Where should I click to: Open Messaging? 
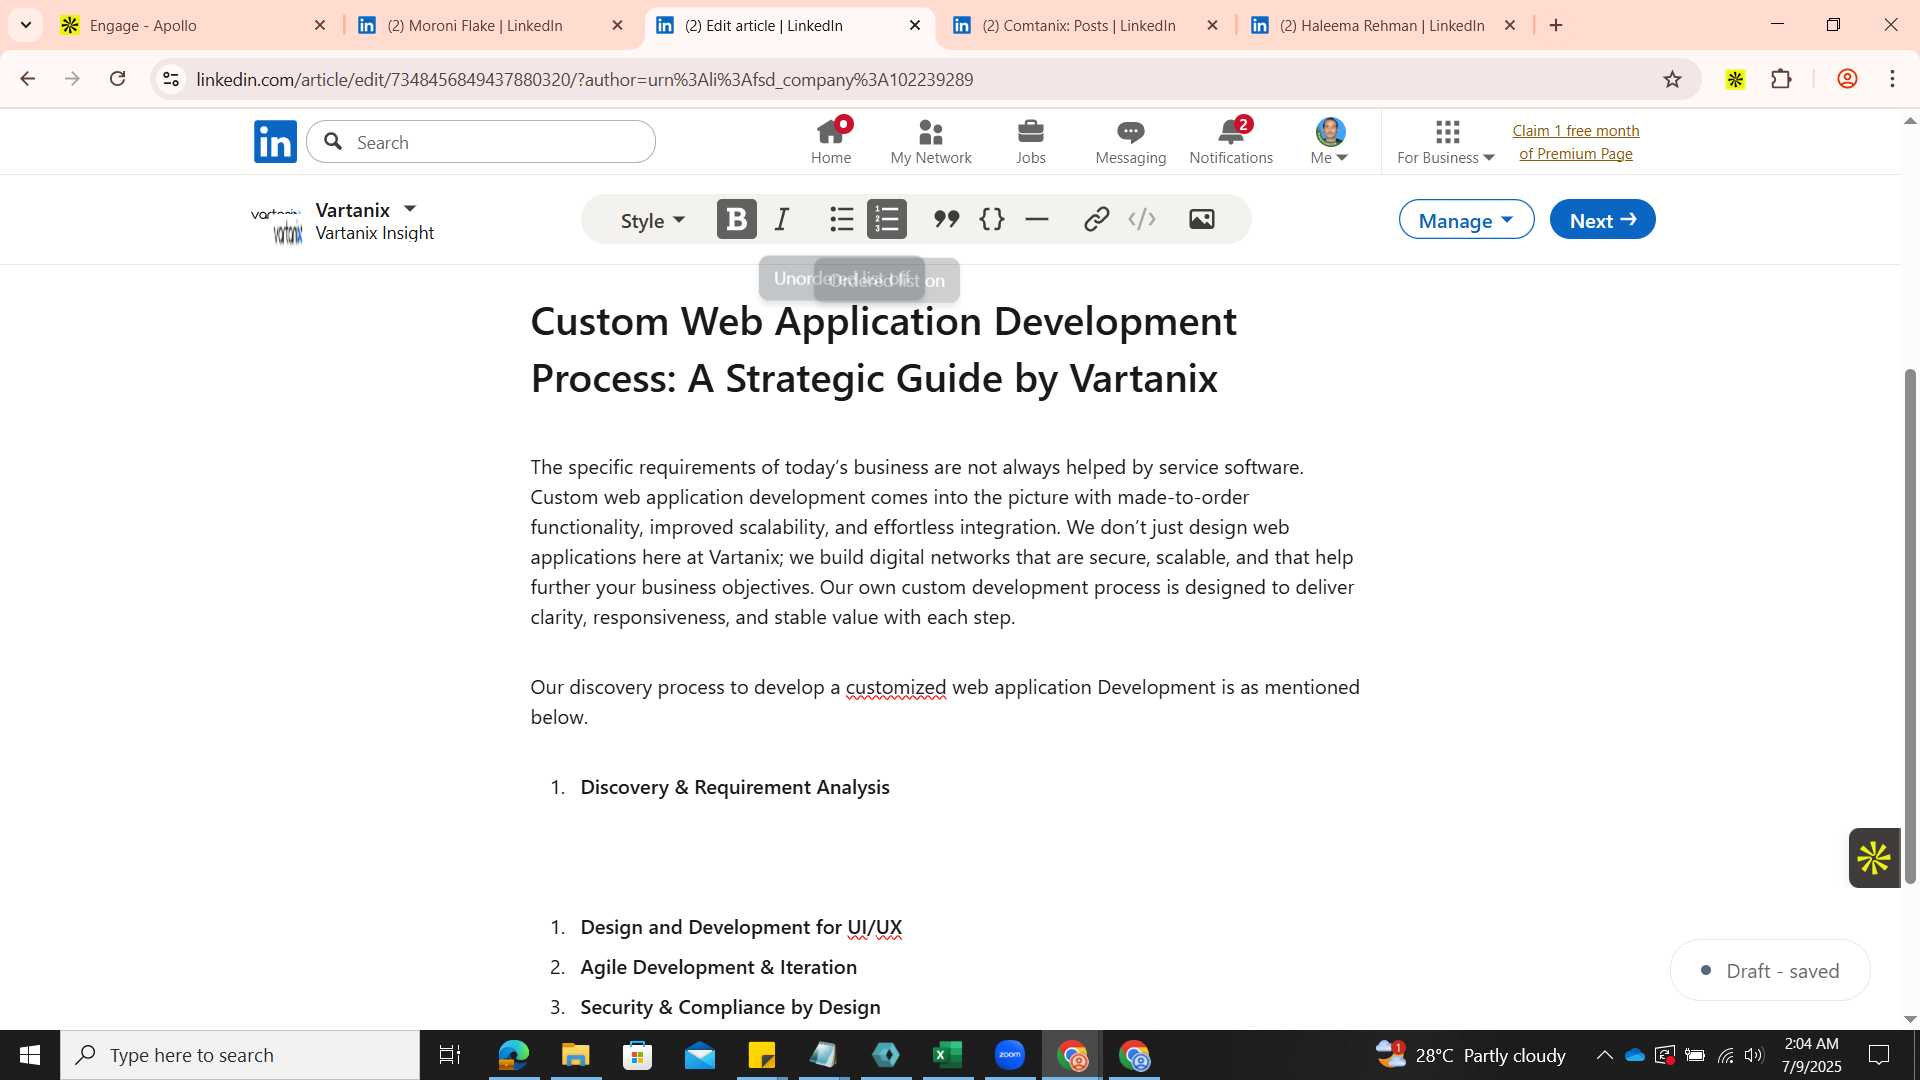pyautogui.click(x=1131, y=141)
